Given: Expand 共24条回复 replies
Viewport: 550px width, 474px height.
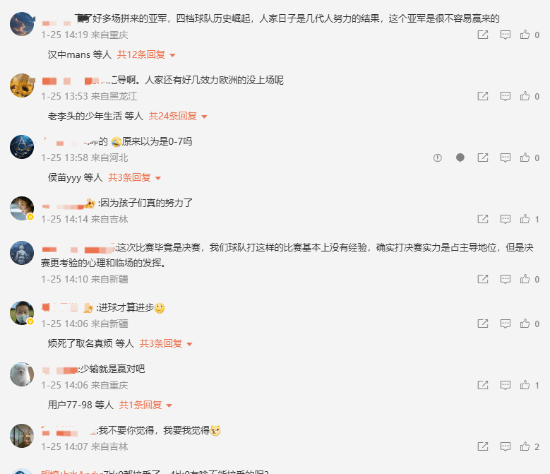Looking at the screenshot, I should click(x=178, y=116).
